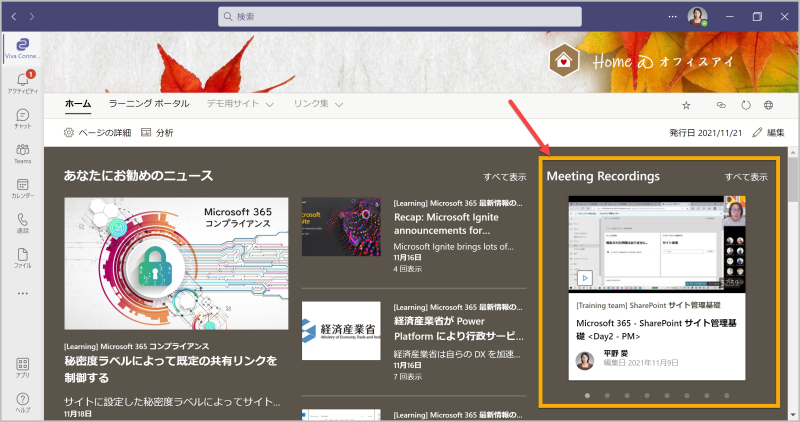Screen dimensions: 800x422
Task: Click the 4 回表示 view count
Action: point(408,269)
